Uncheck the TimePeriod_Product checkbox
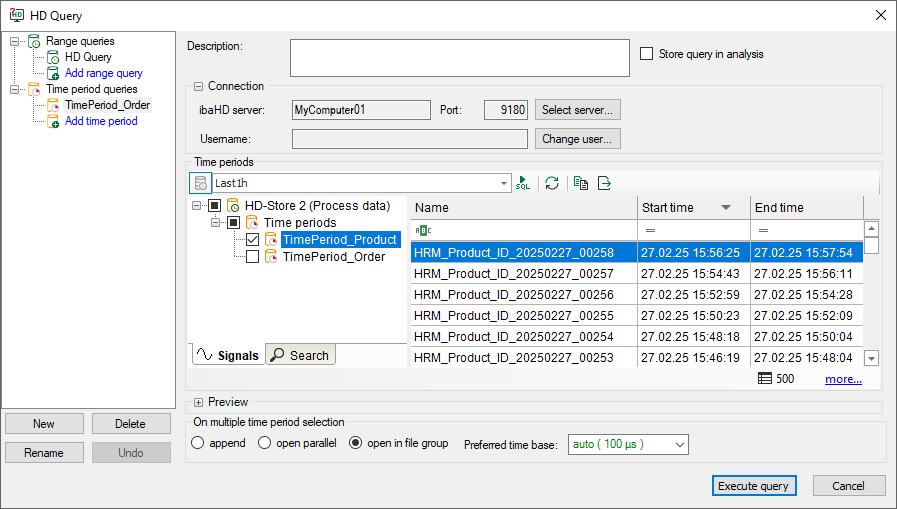The width and height of the screenshot is (897, 509). coord(252,240)
